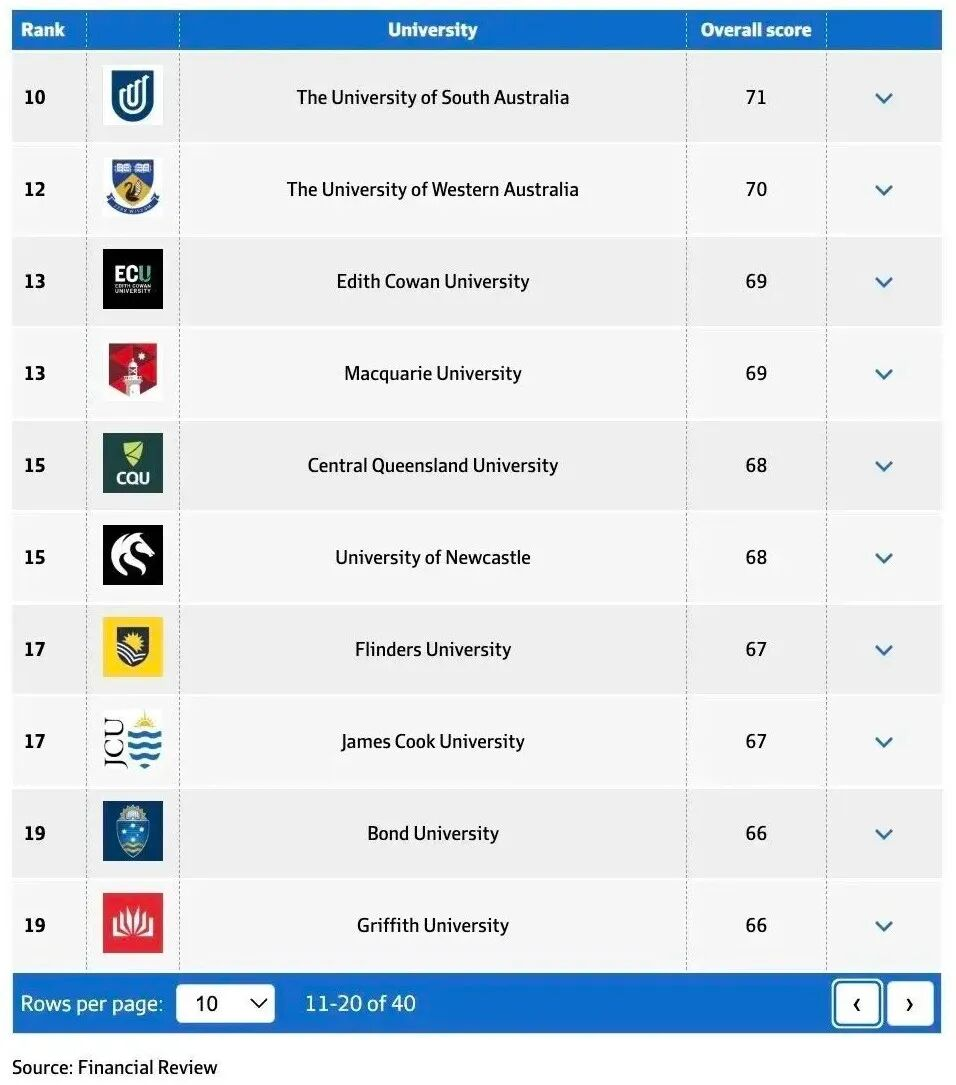Image resolution: width=956 pixels, height=1085 pixels.
Task: Expand the Flinders University row chevron
Action: pos(883,650)
